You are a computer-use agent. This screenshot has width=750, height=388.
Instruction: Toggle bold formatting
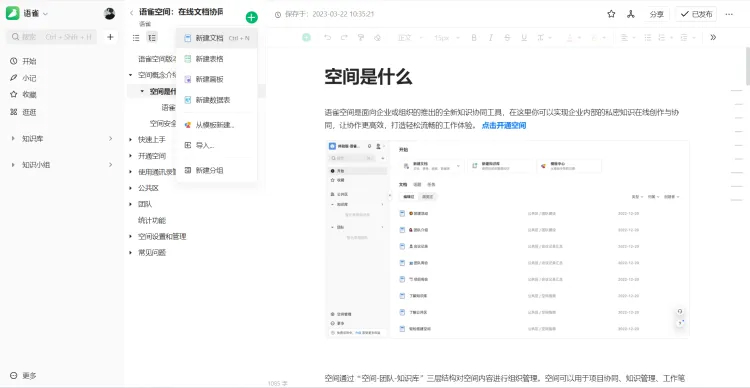[474, 37]
